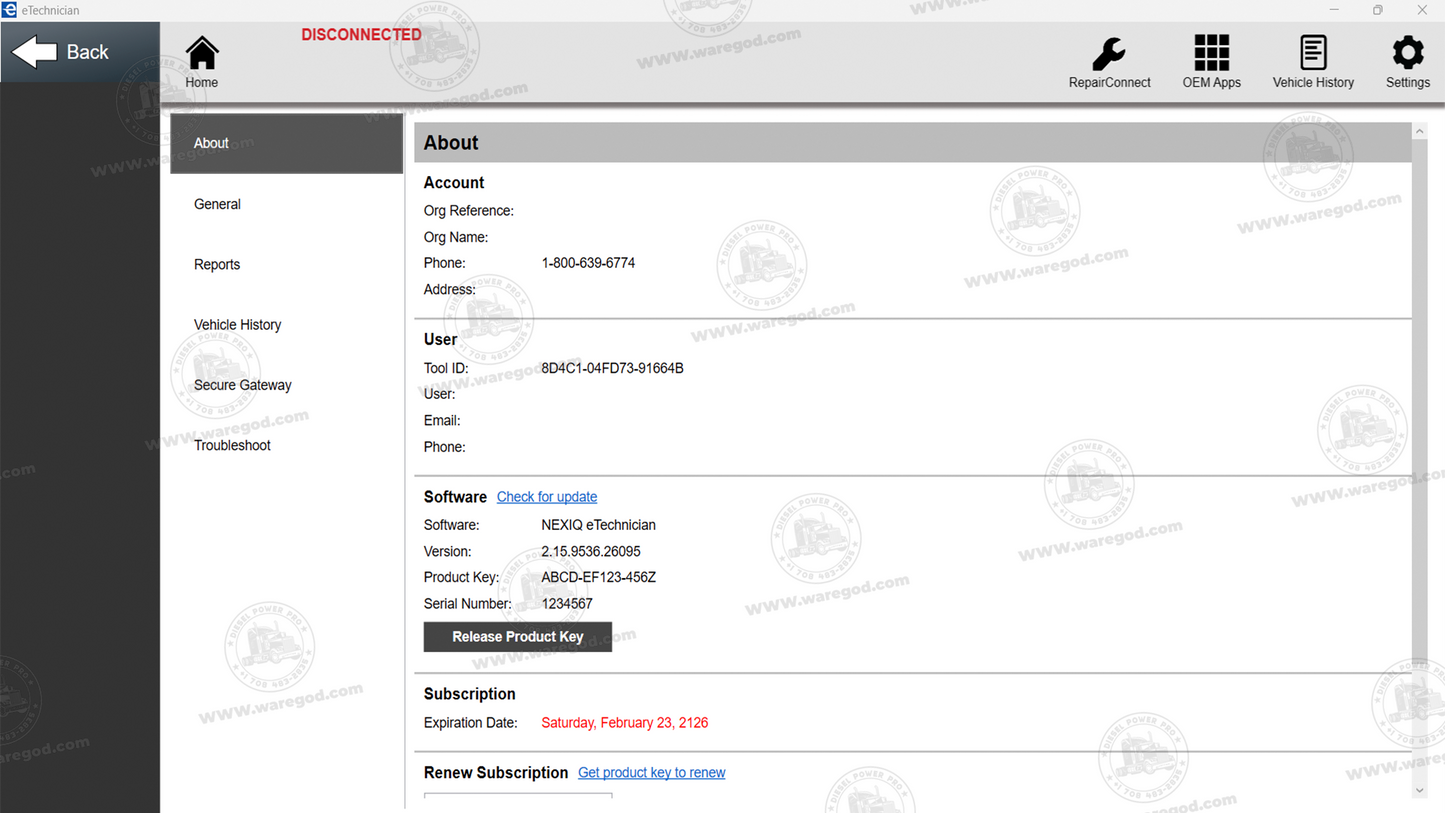The width and height of the screenshot is (1445, 813).
Task: Click the eTechnician icon in the title bar
Action: (10, 10)
